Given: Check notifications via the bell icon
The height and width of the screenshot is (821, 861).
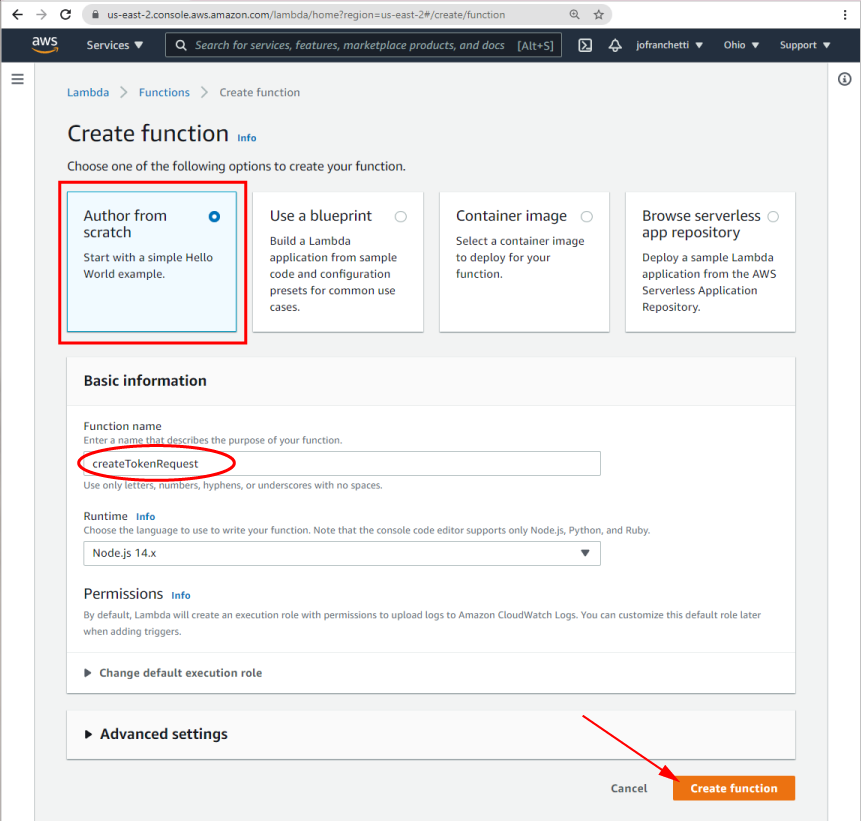Looking at the screenshot, I should 614,45.
